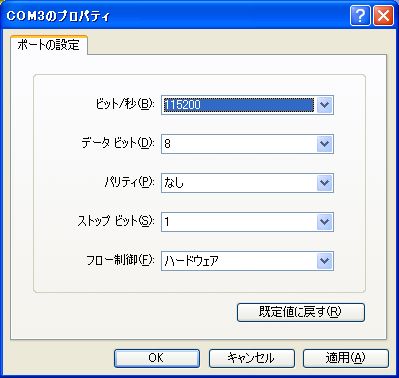Screen dimensions: 399x378
Task: Click the ビット/秒(B) label
Action: (125, 105)
